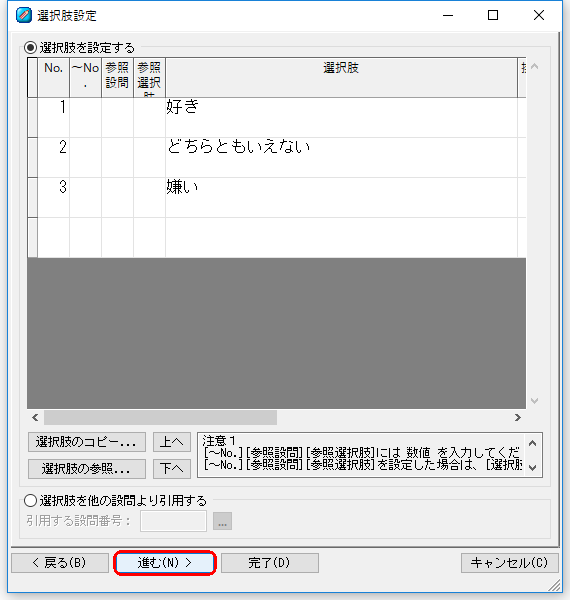Click the app icon in title bar

[x=24, y=15]
